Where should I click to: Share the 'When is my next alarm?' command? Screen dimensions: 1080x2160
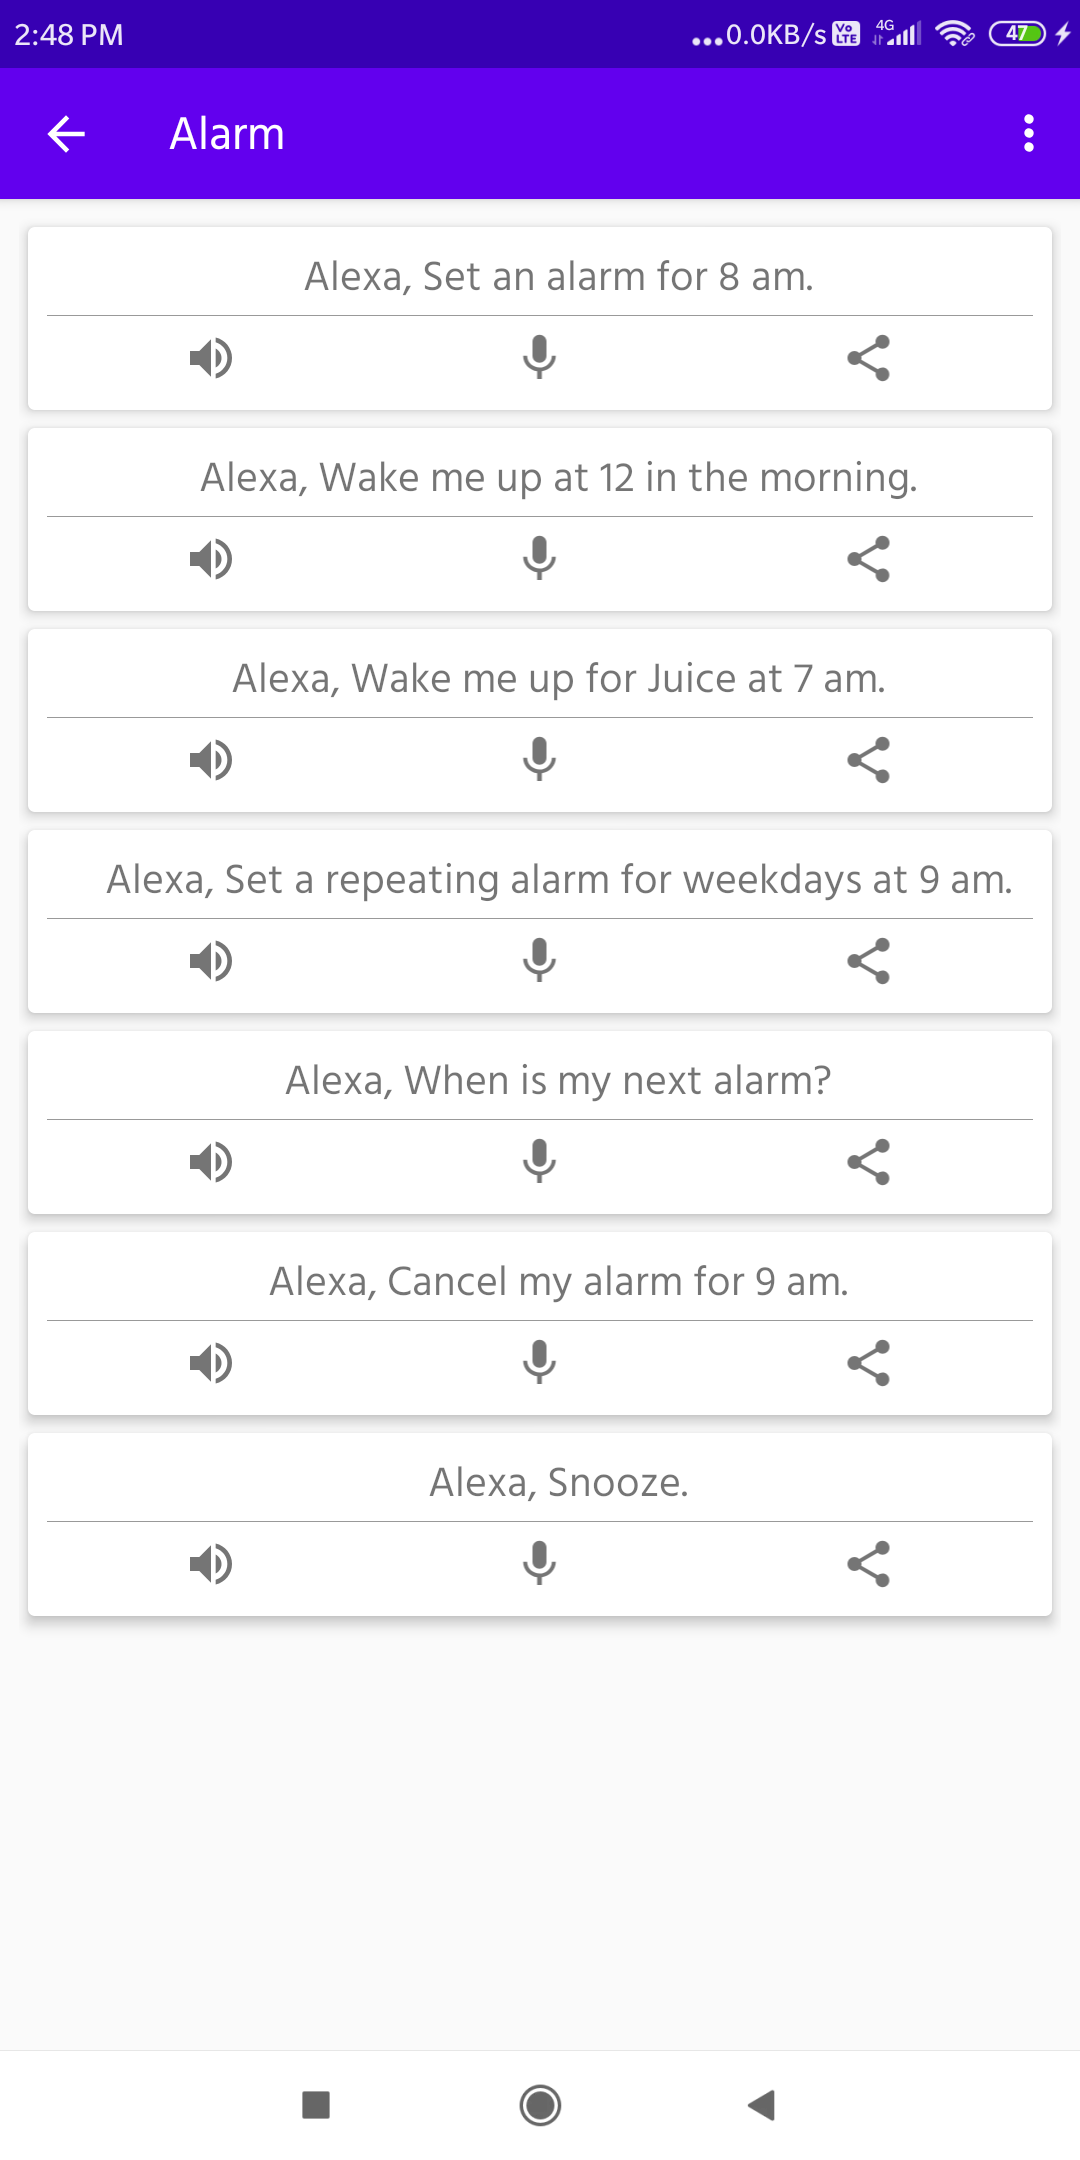point(868,1162)
